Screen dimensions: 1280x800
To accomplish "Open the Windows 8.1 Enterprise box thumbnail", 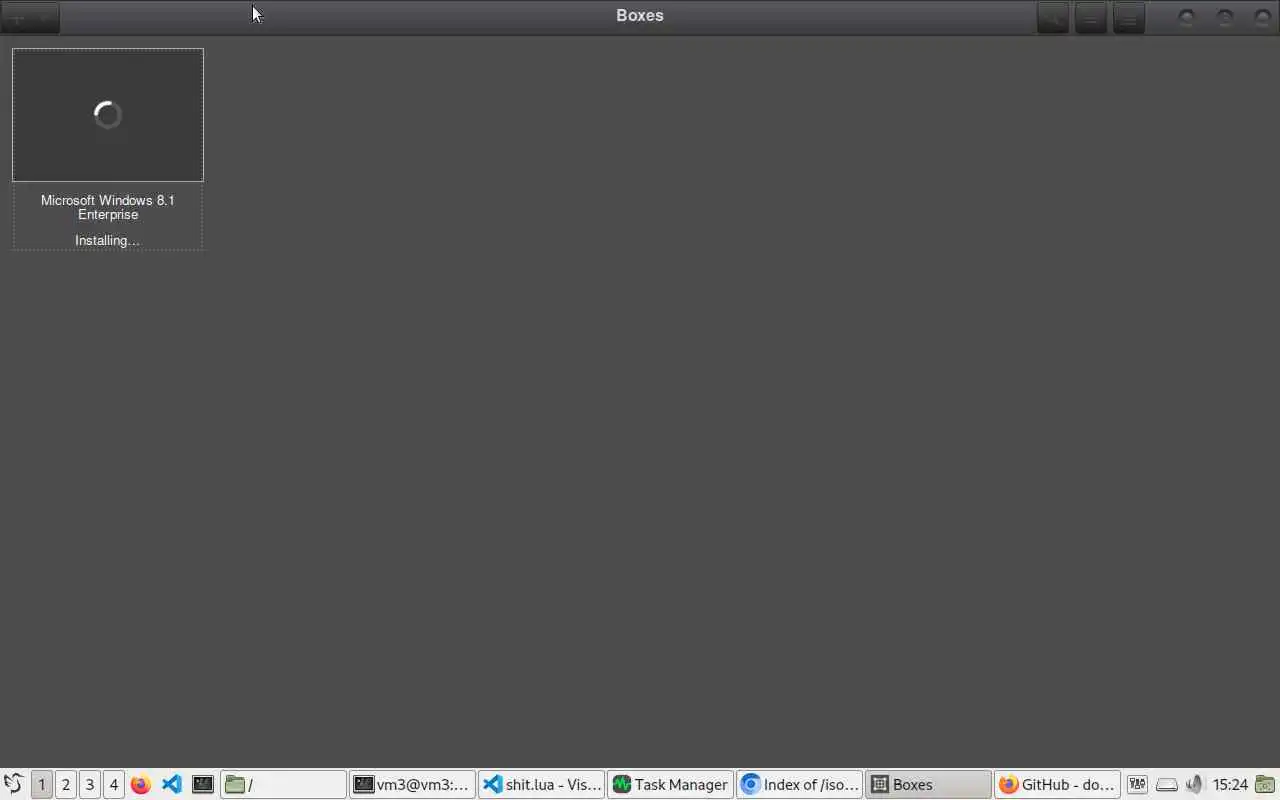I will pyautogui.click(x=108, y=115).
